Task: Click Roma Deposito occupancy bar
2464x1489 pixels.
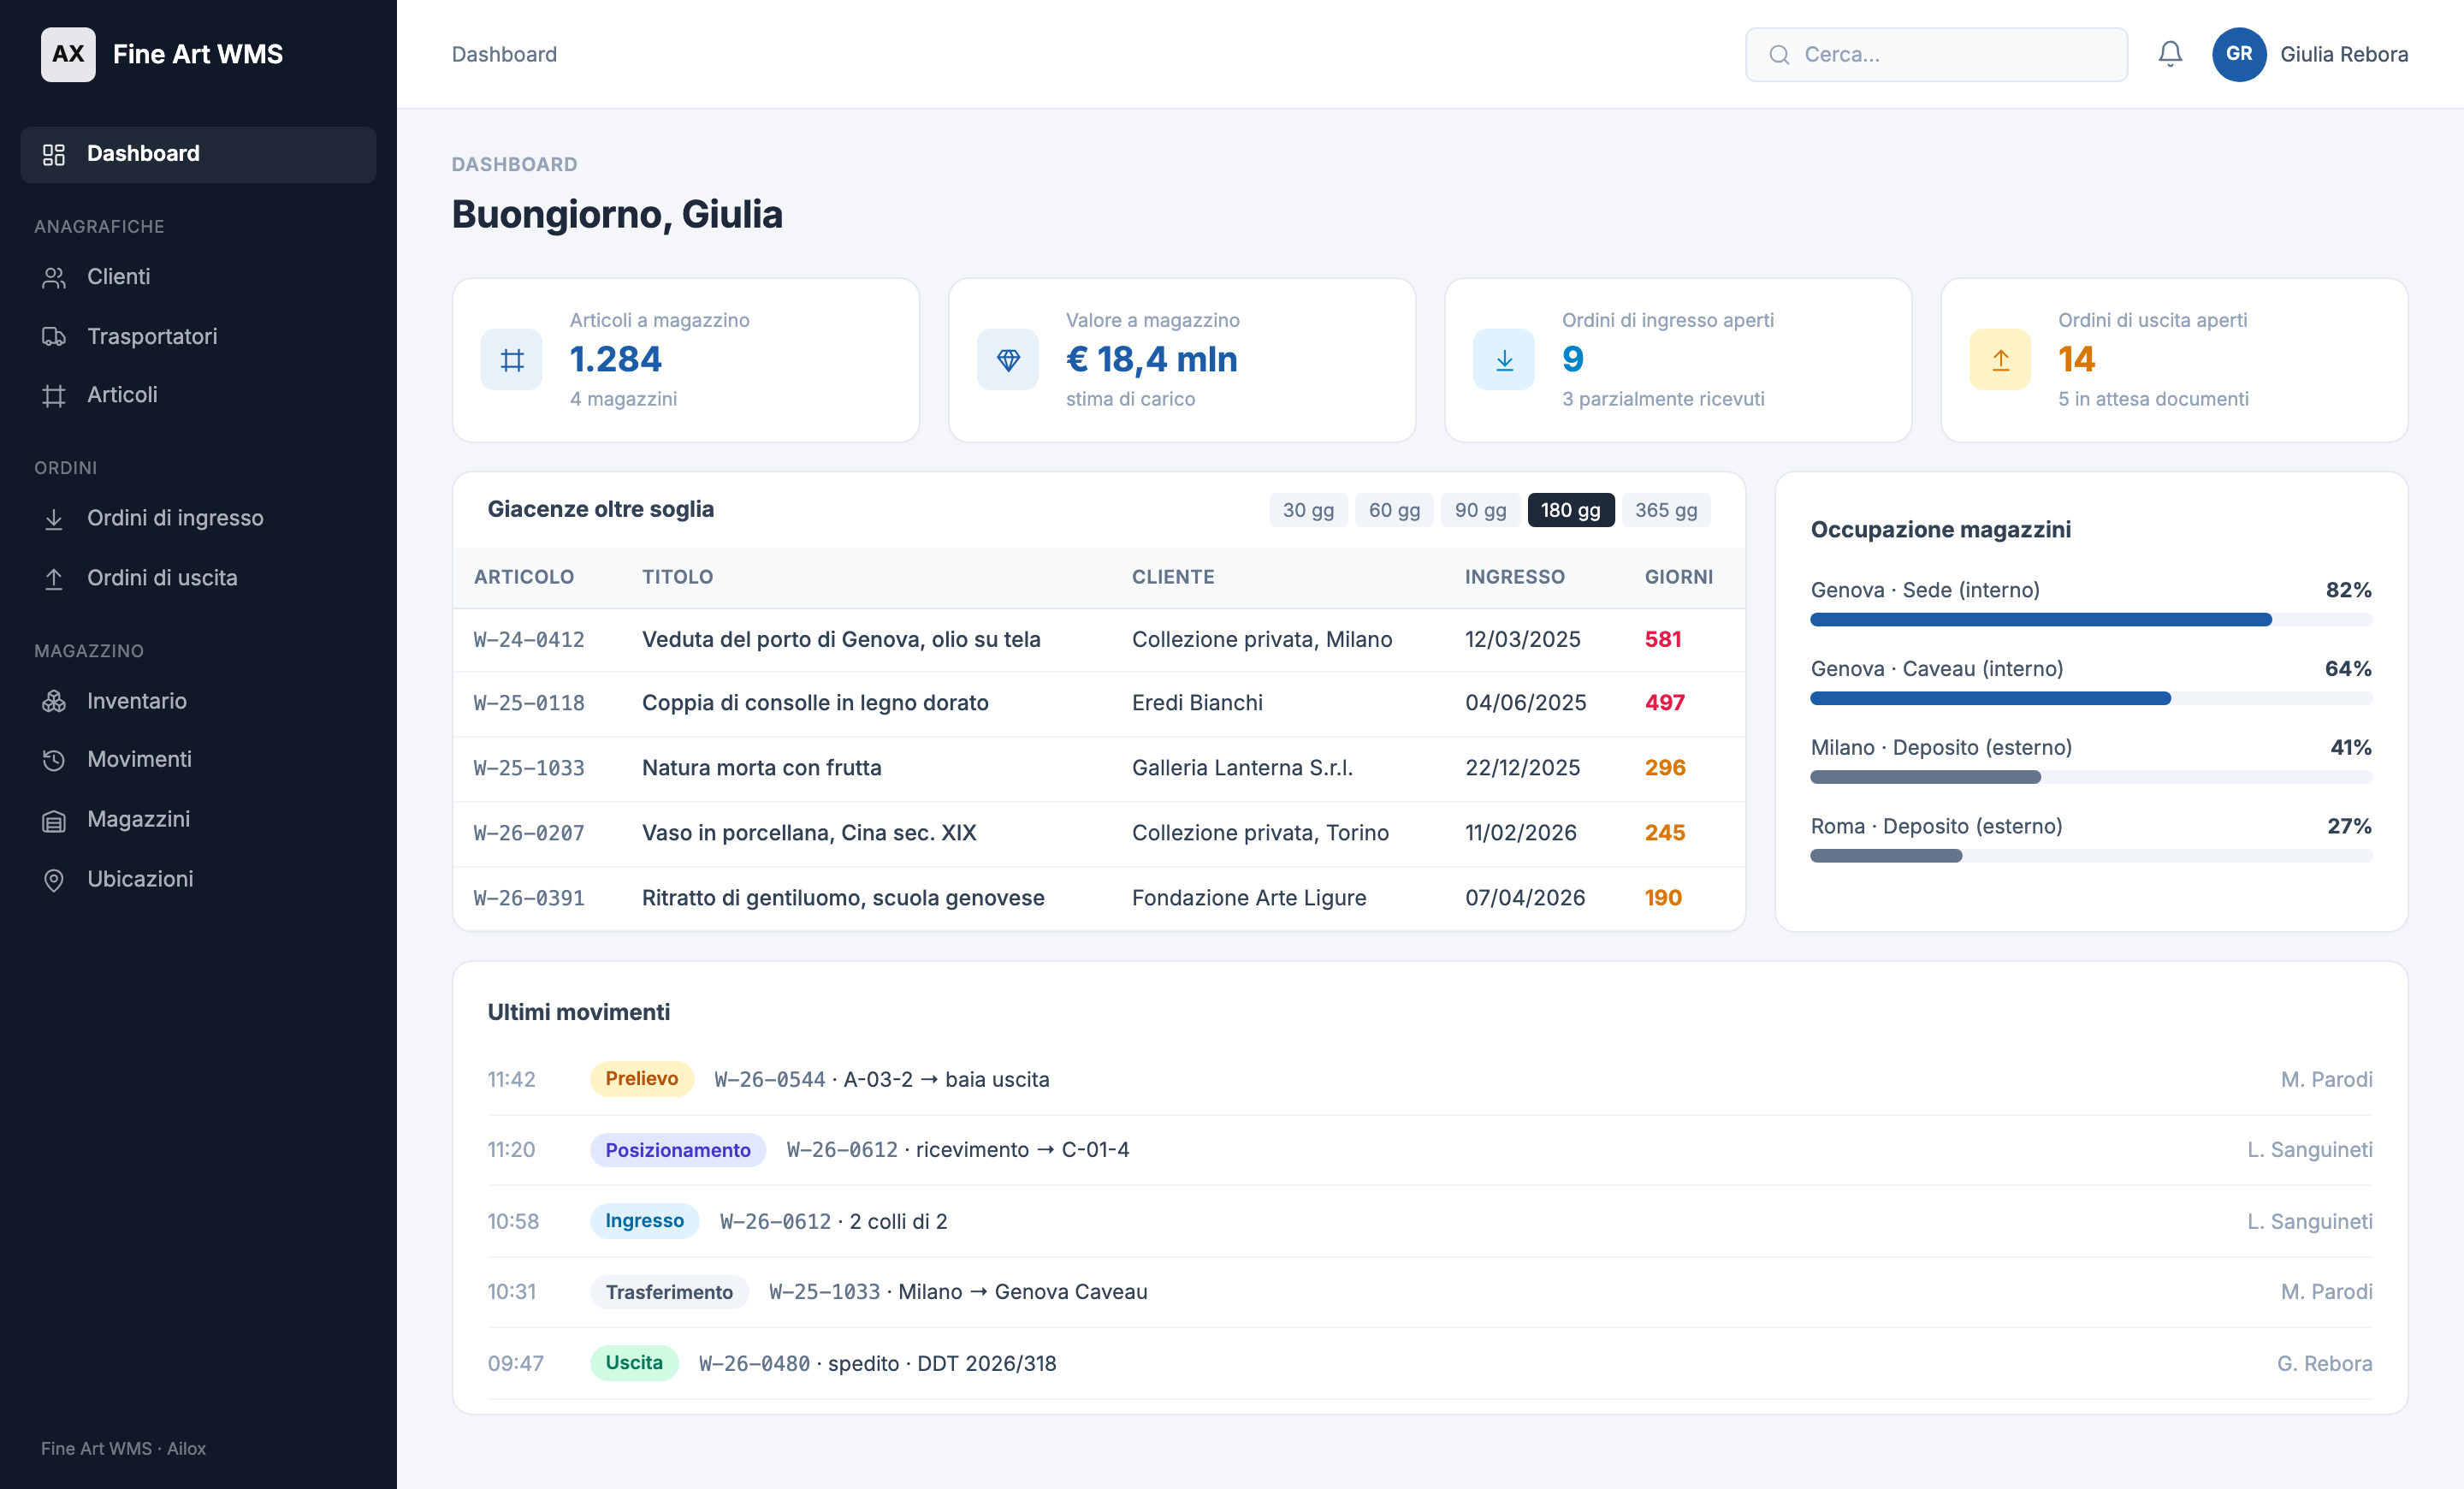Action: click(x=2090, y=856)
